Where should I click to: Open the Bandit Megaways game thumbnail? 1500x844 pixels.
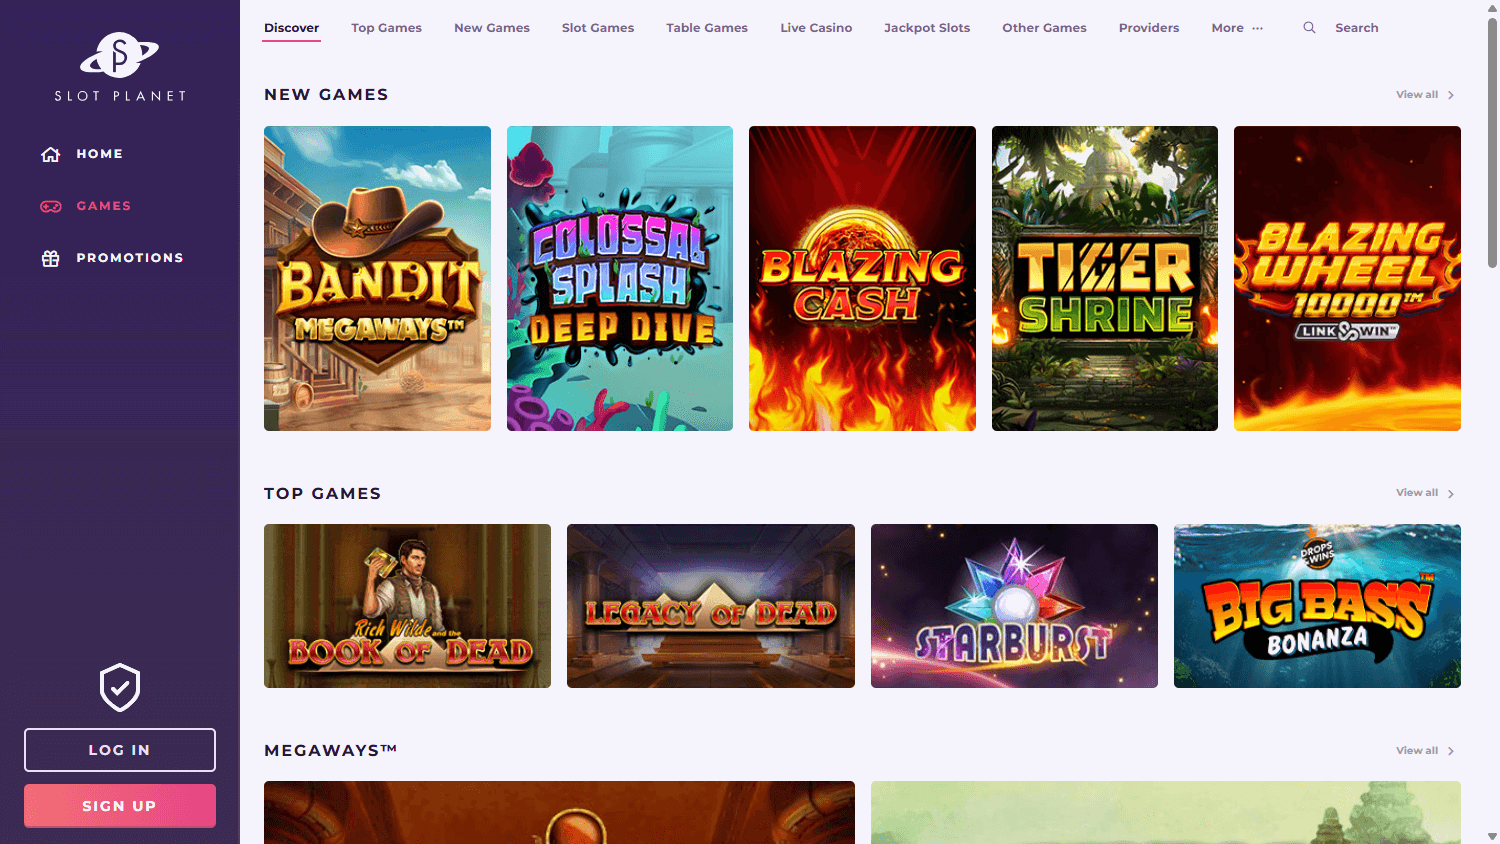(377, 278)
